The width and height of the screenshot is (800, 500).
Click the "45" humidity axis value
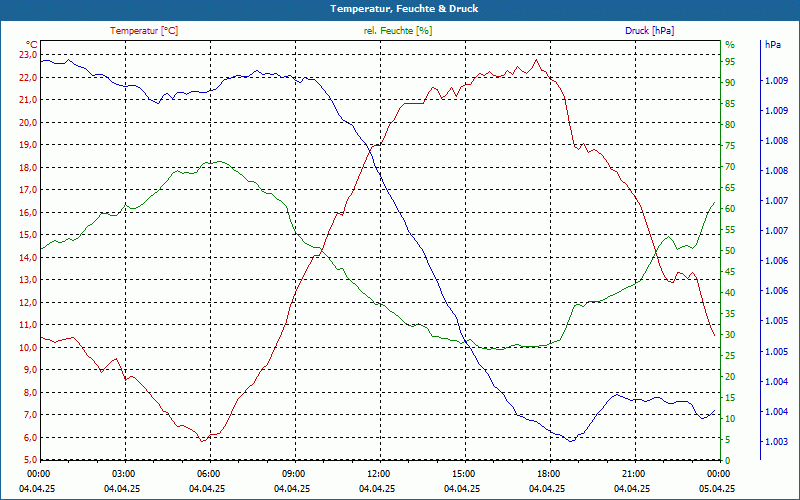tap(730, 272)
